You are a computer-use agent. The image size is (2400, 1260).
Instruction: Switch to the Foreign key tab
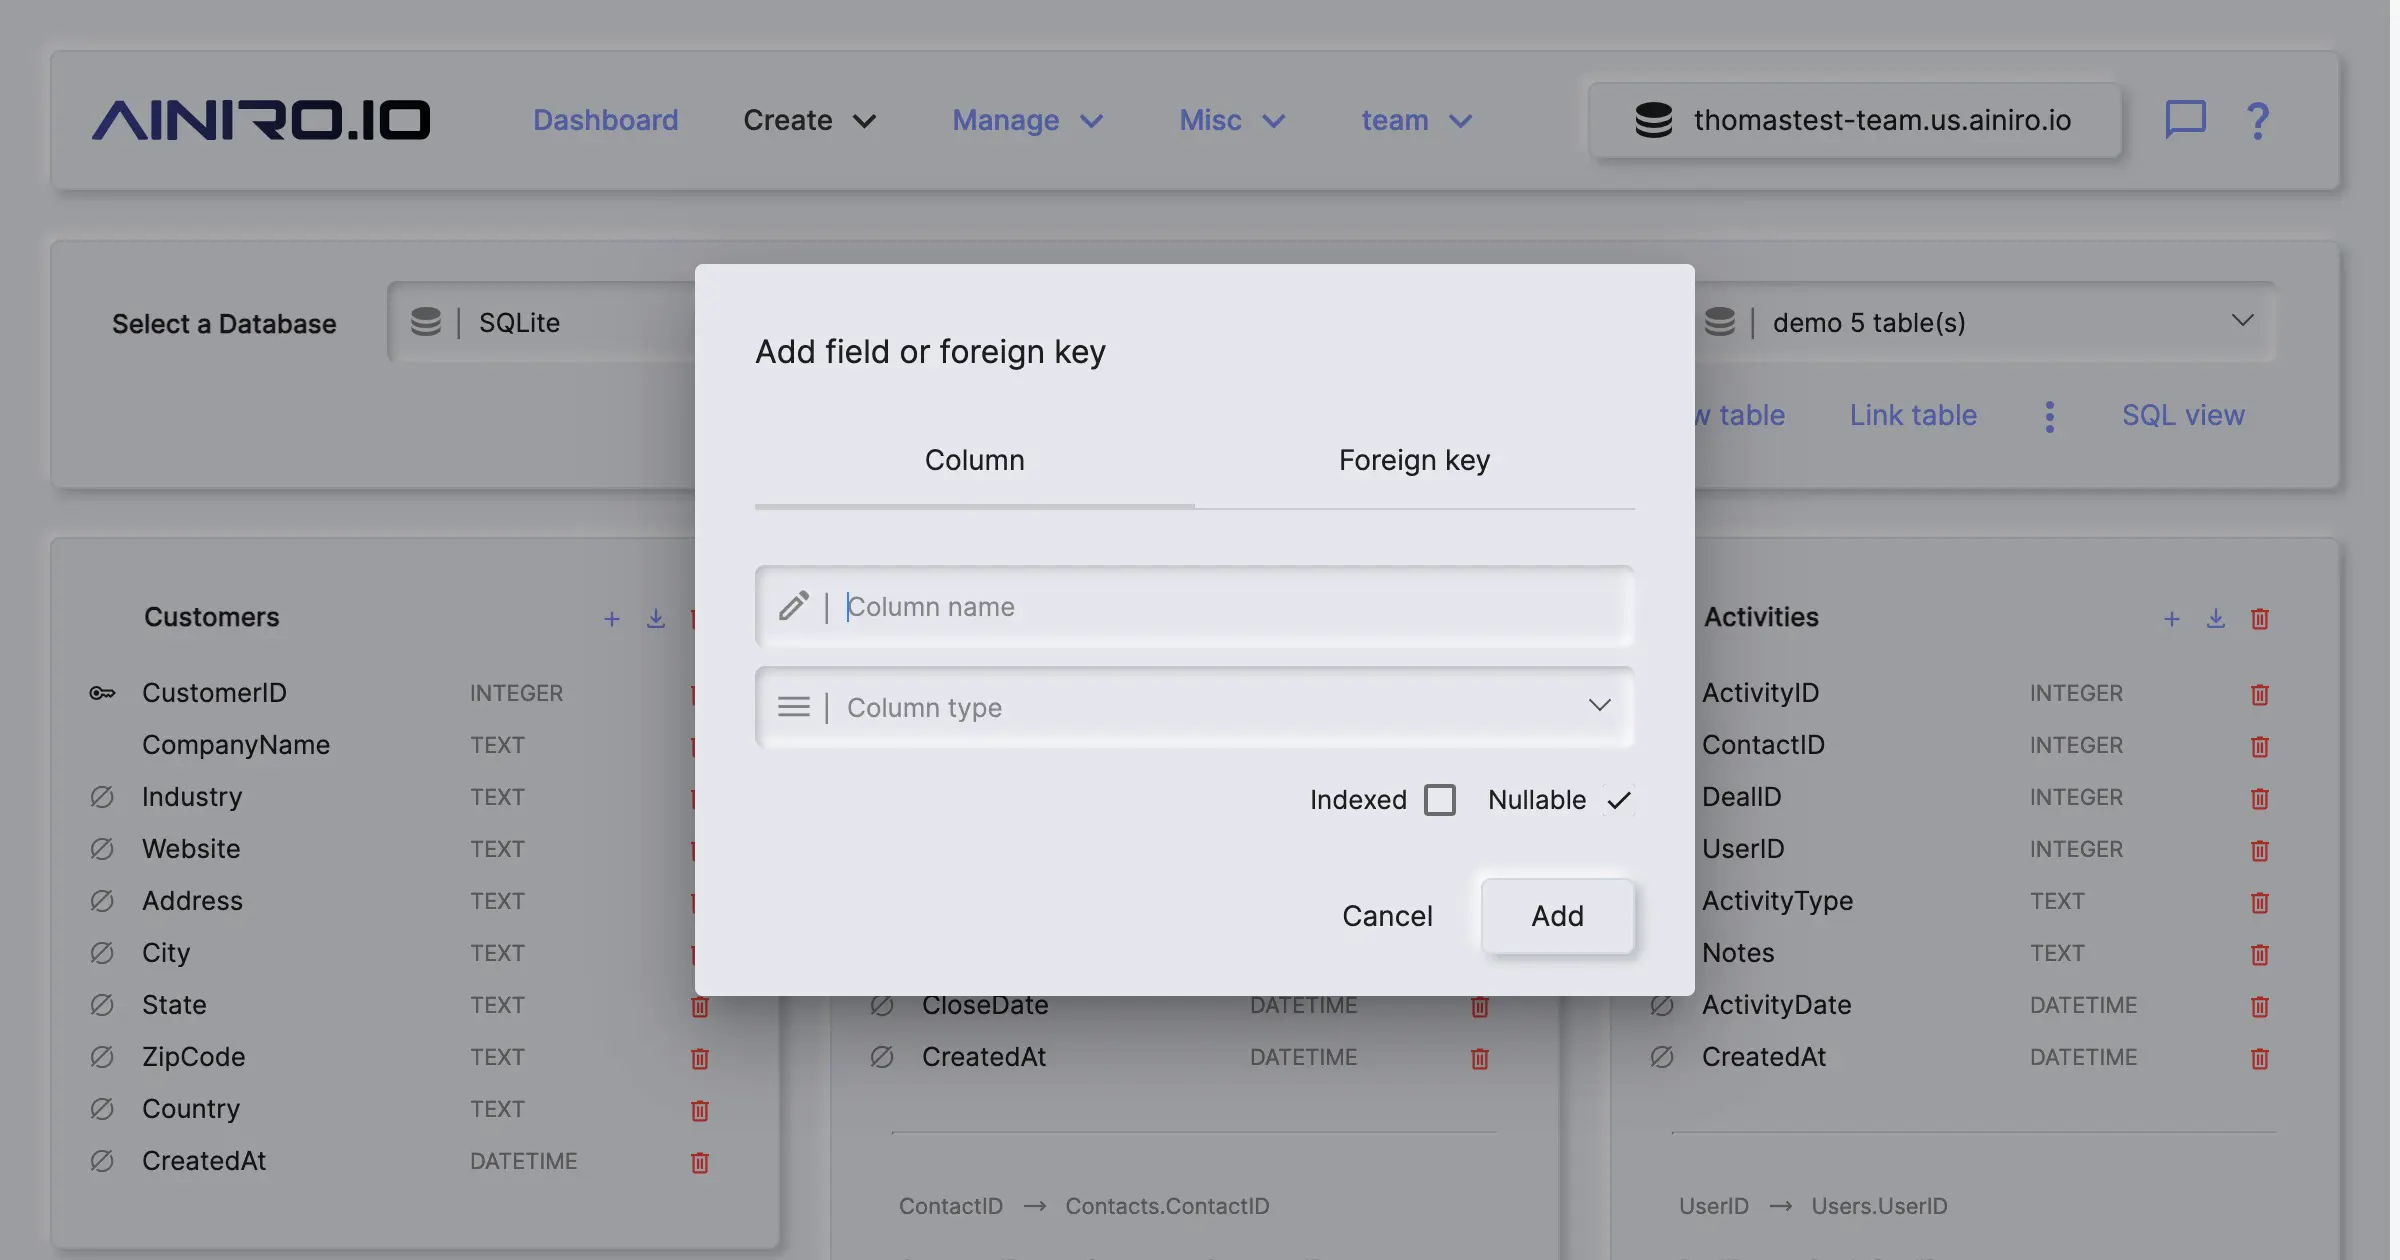point(1414,460)
